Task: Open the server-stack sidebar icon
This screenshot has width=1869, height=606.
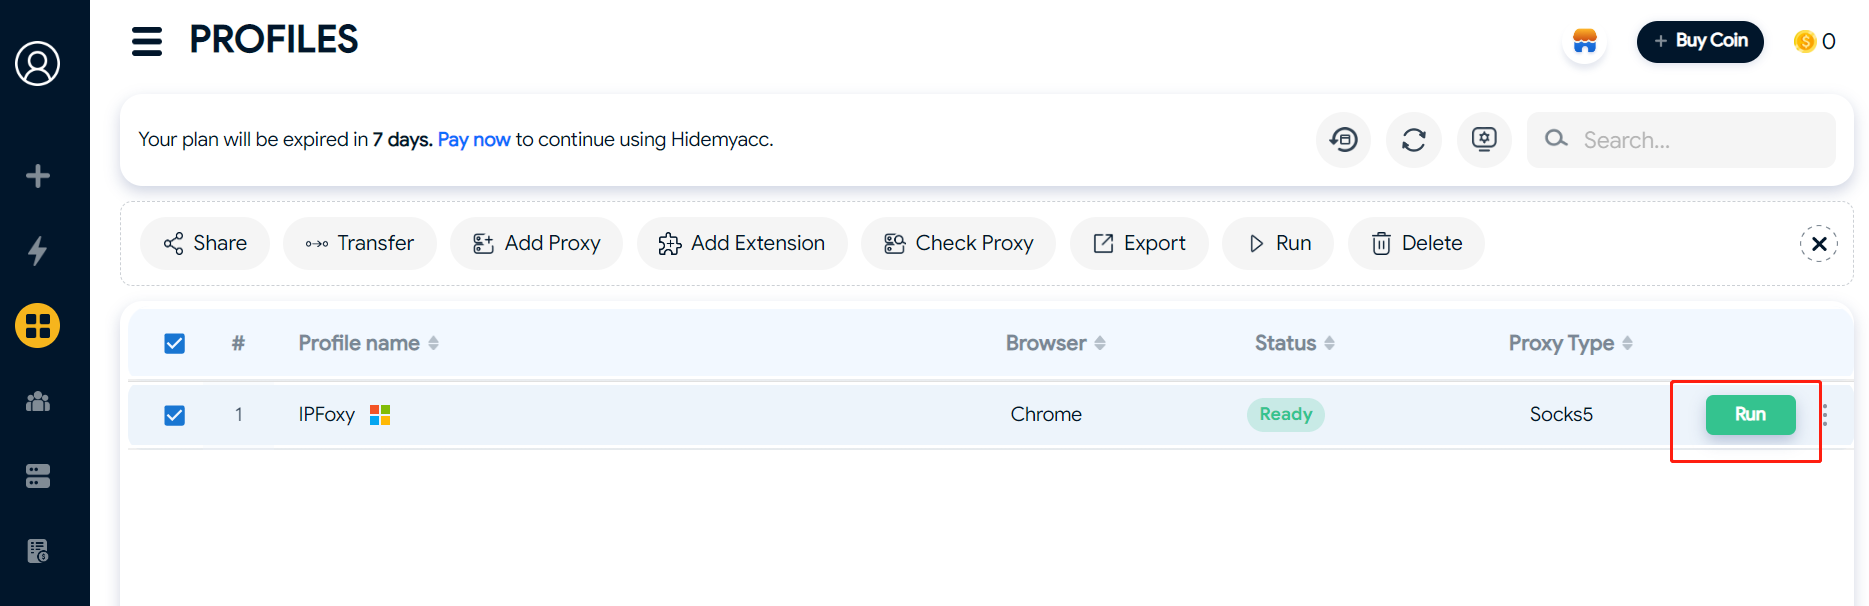Action: (38, 476)
